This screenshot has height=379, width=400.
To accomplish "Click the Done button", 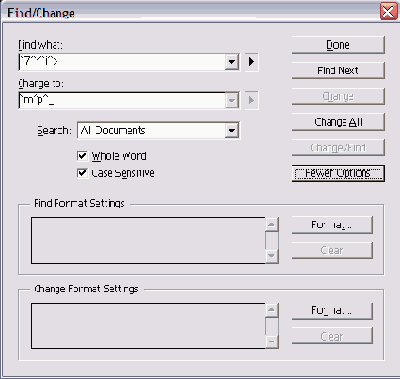I will click(338, 45).
